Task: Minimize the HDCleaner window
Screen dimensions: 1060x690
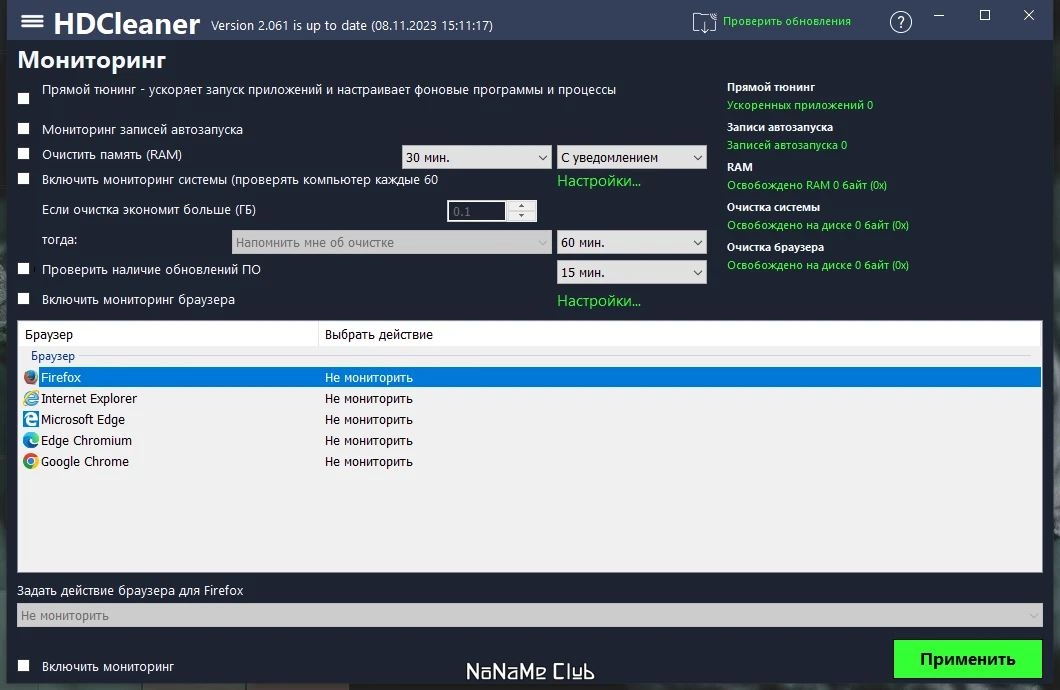Action: 939,16
